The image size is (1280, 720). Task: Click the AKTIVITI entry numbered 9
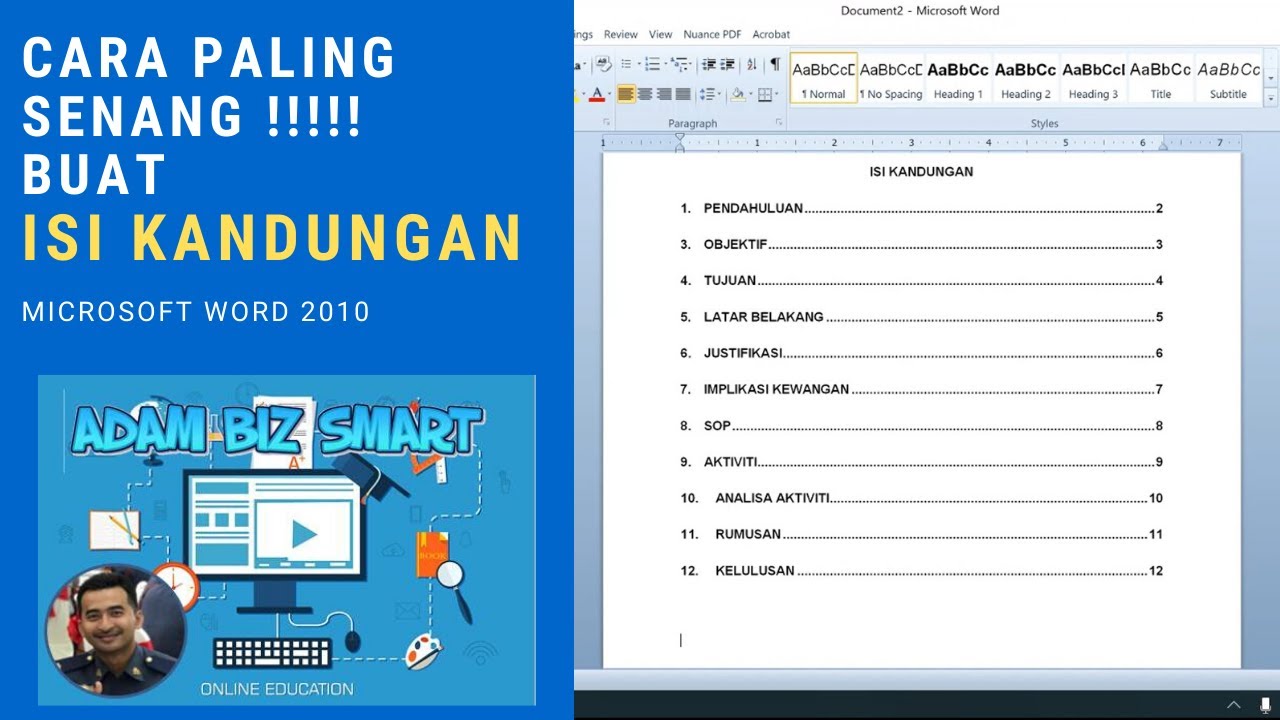point(921,462)
